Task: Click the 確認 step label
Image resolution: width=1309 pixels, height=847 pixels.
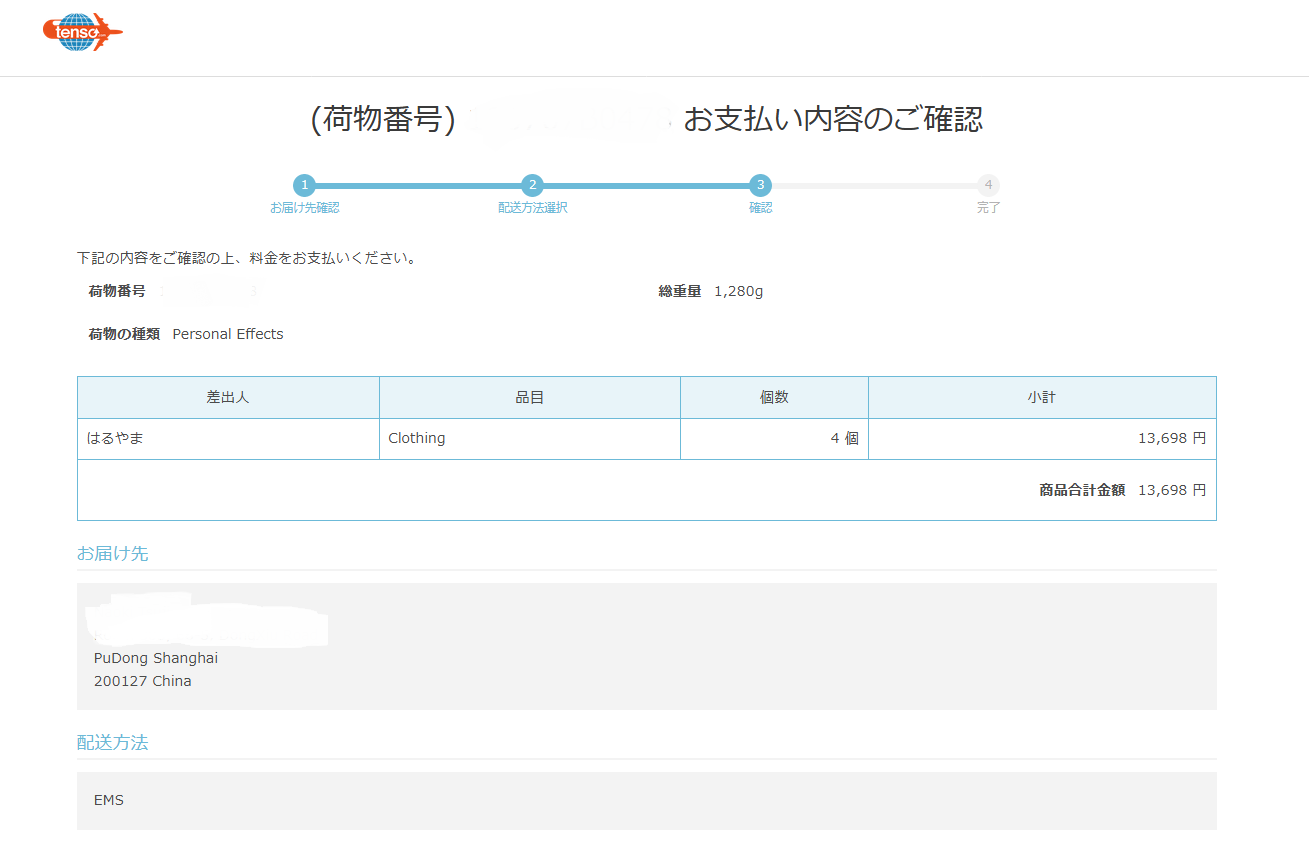Action: pyautogui.click(x=761, y=208)
